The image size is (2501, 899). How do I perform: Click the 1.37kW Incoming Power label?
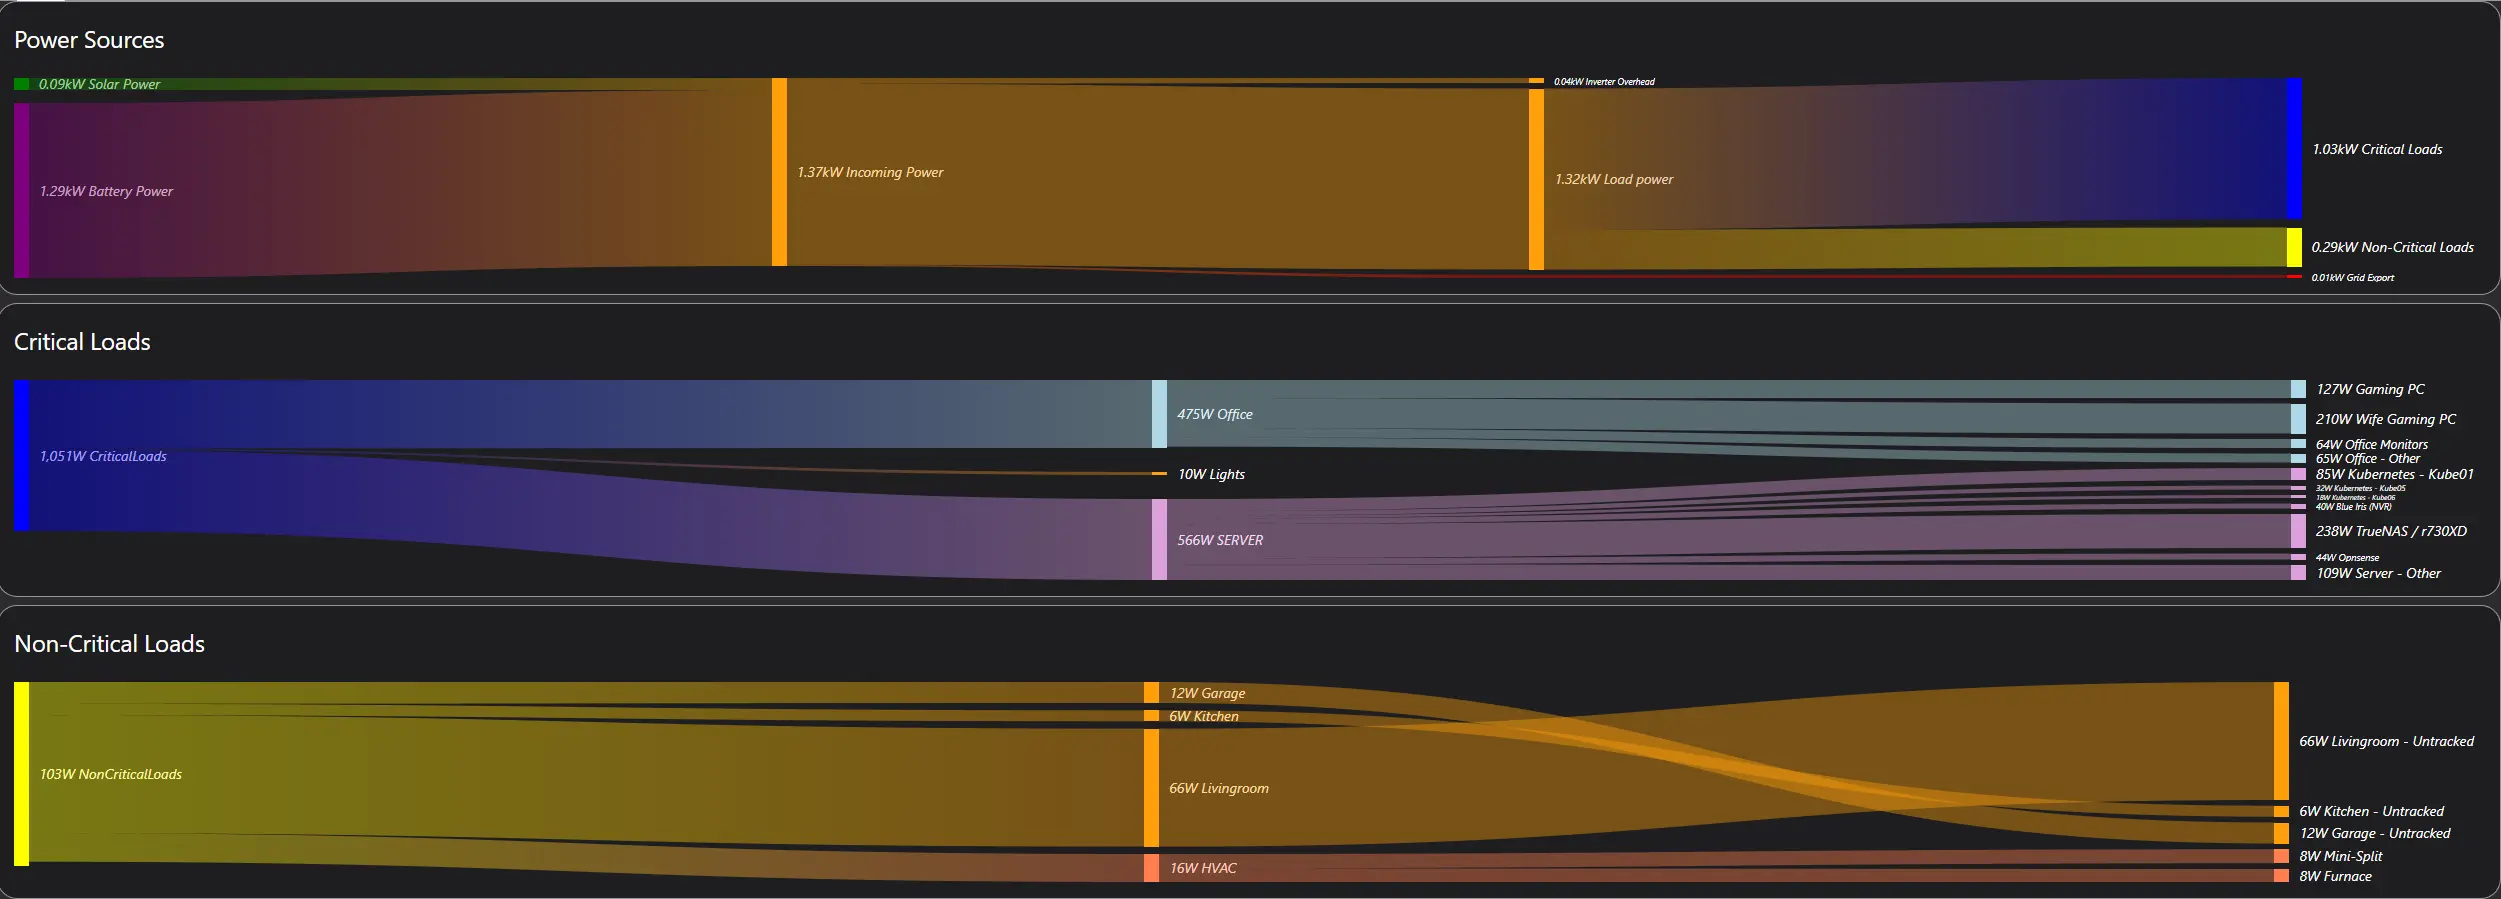[869, 172]
